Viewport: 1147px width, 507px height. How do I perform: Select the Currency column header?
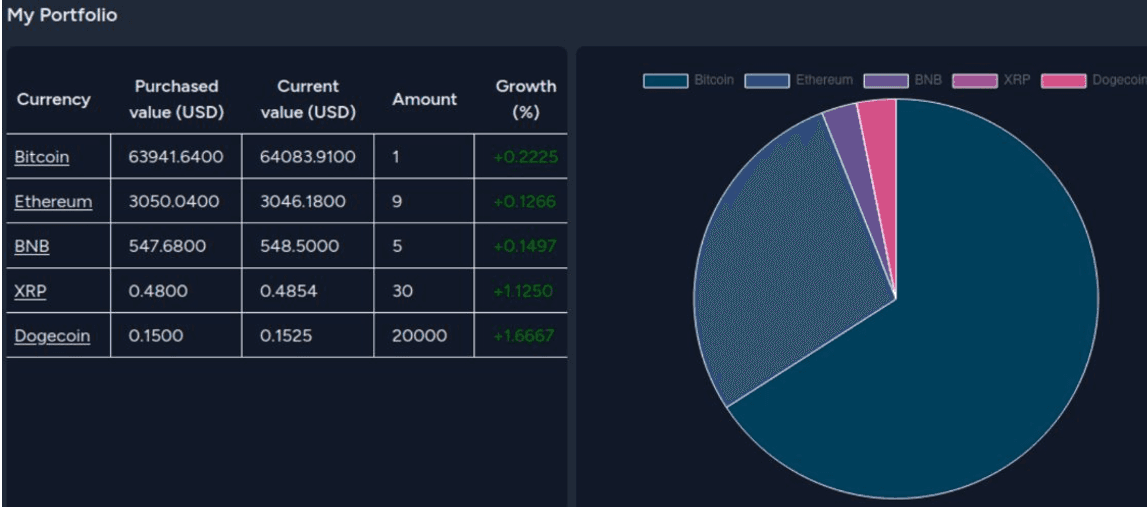(53, 99)
